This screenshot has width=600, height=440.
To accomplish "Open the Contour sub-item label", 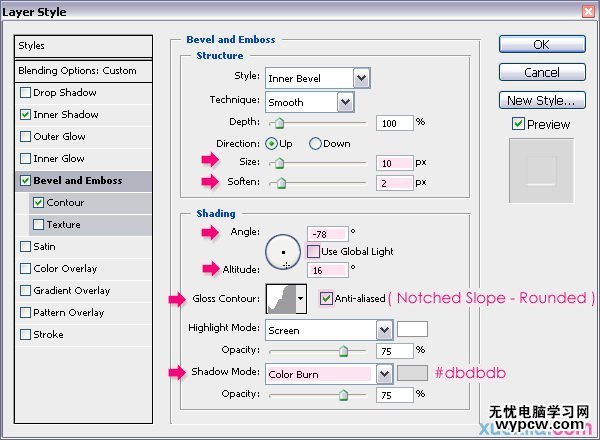I will [x=65, y=202].
